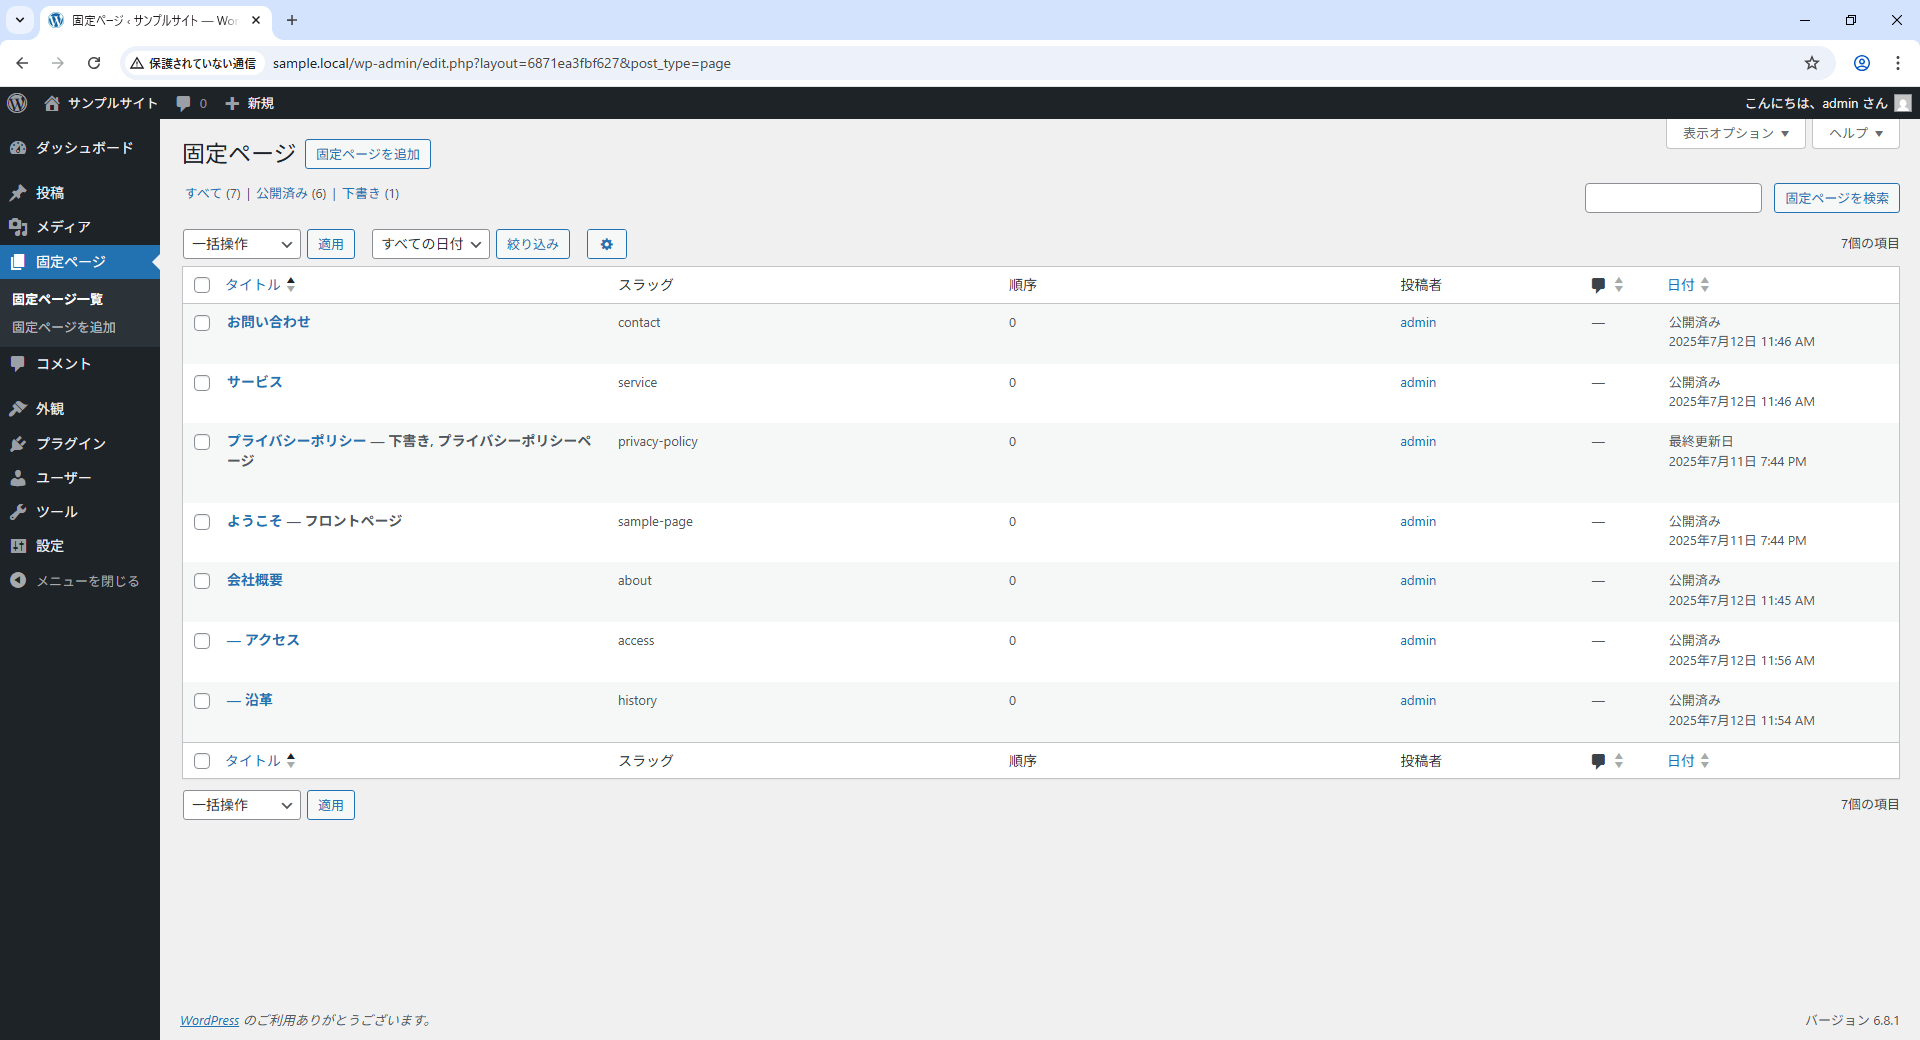Image resolution: width=1920 pixels, height=1040 pixels.
Task: Toggle select-all checkbox in bottom footer row
Action: click(202, 761)
